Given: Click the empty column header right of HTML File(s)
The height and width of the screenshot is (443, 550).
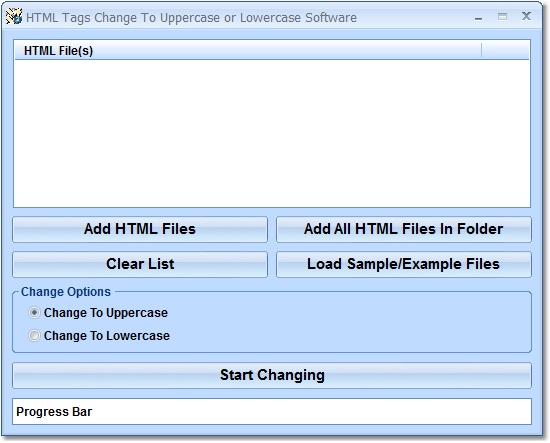Looking at the screenshot, I should 505,51.
